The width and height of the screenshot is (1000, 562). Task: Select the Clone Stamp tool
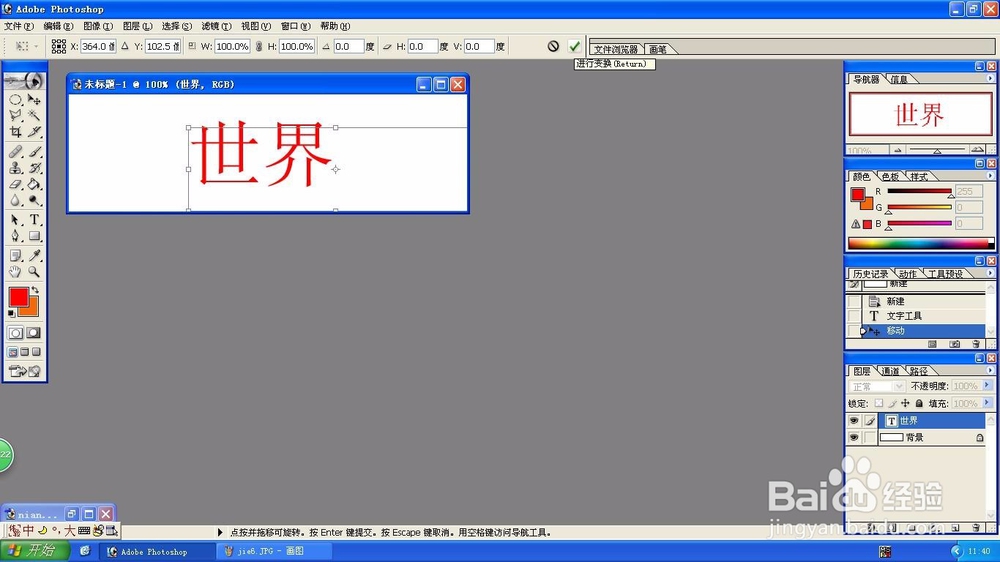coord(15,168)
